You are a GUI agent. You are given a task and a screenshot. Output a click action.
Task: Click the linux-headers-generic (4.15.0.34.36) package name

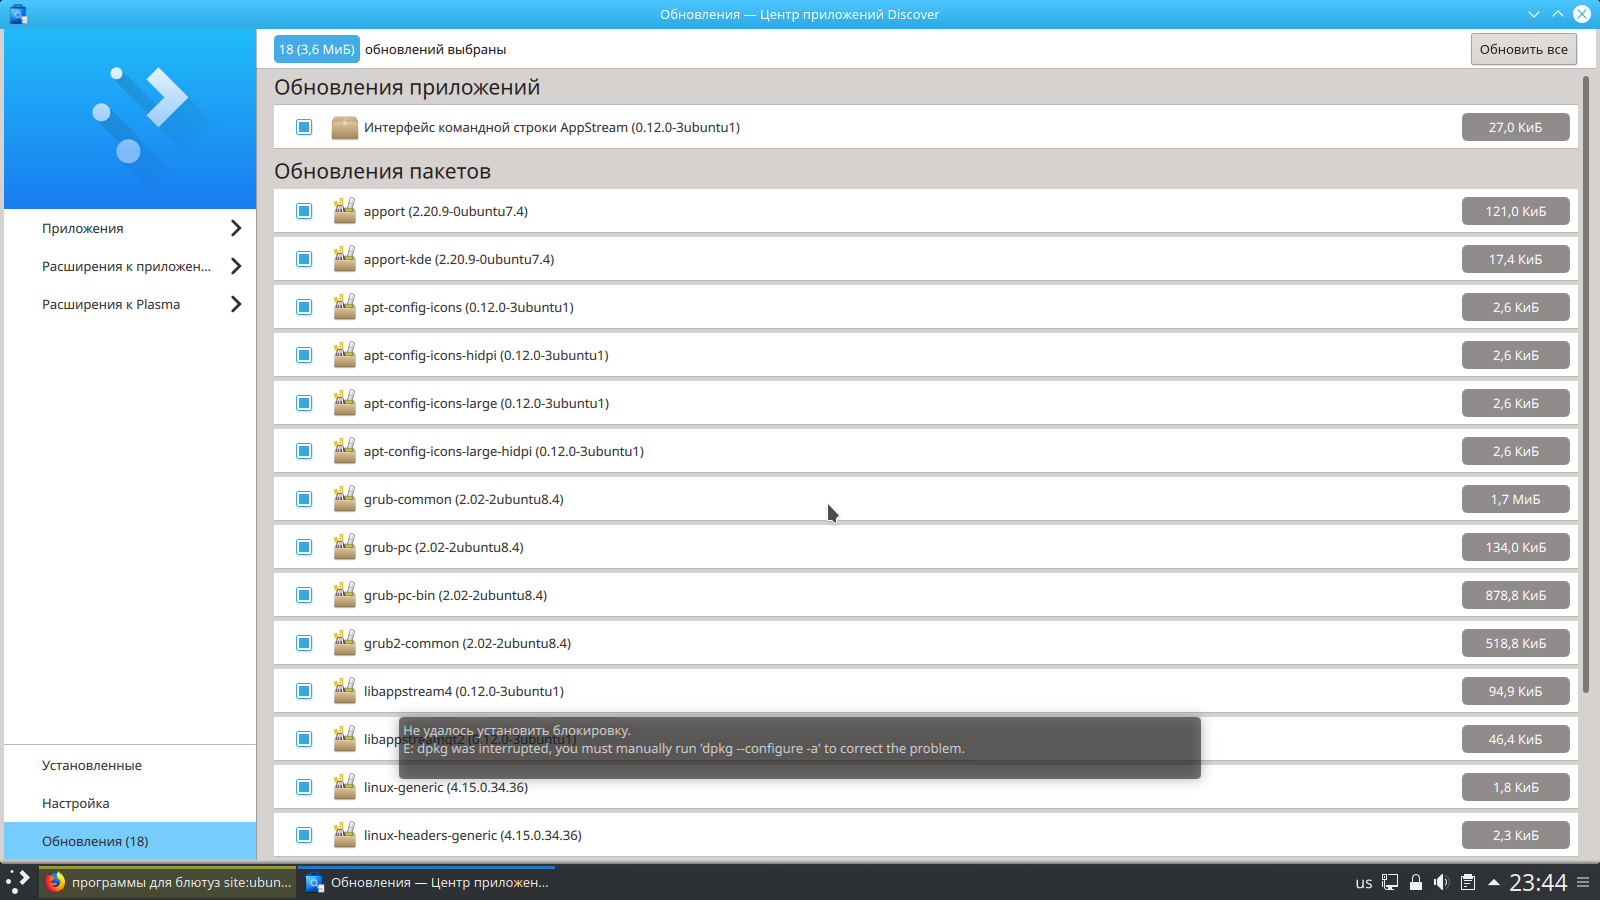tap(472, 835)
